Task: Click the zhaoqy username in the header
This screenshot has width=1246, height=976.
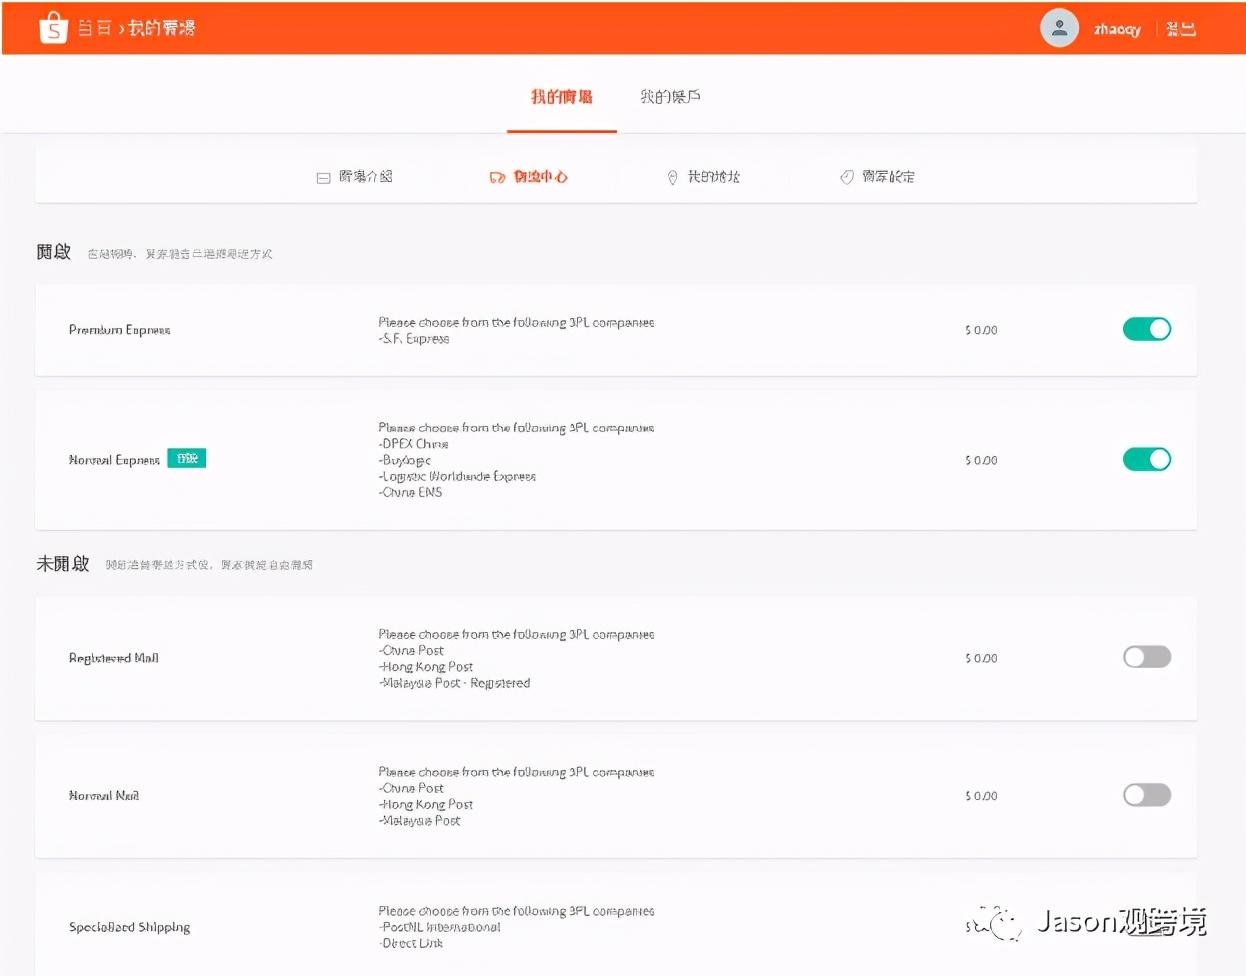Action: (x=1117, y=28)
